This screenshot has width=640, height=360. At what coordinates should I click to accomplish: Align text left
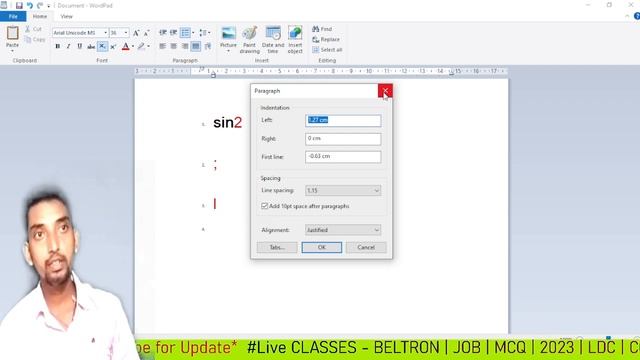click(x=162, y=46)
